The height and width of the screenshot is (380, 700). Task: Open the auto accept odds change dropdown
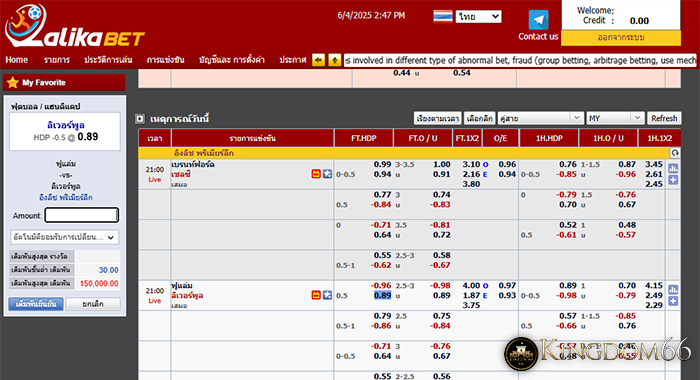pos(64,237)
